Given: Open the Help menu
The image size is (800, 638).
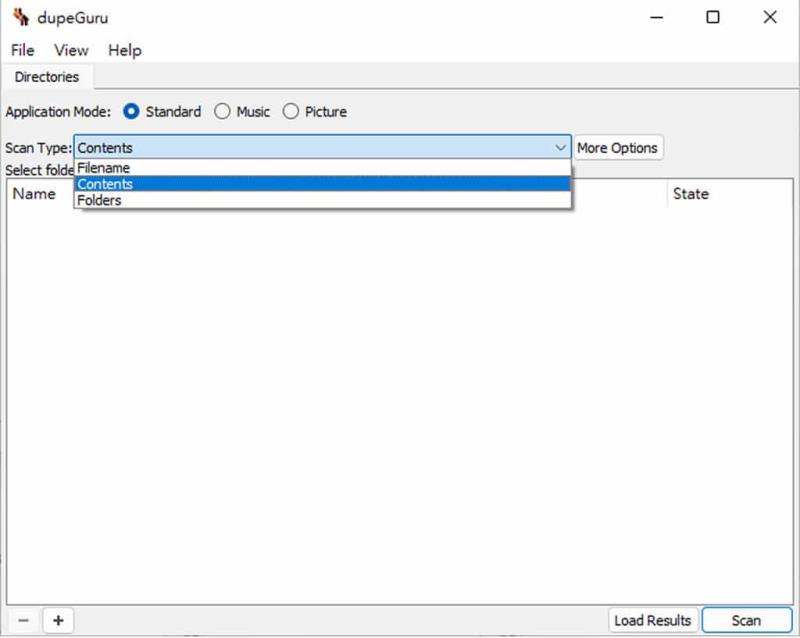Looking at the screenshot, I should click(124, 50).
